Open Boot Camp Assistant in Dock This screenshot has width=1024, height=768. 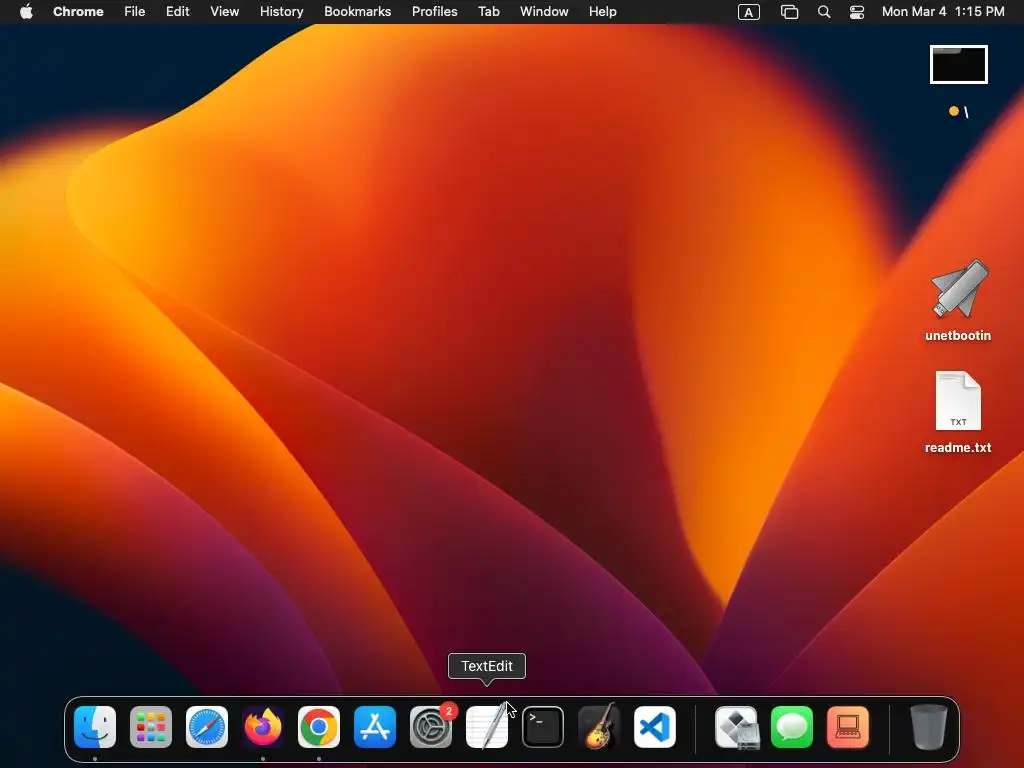[737, 727]
